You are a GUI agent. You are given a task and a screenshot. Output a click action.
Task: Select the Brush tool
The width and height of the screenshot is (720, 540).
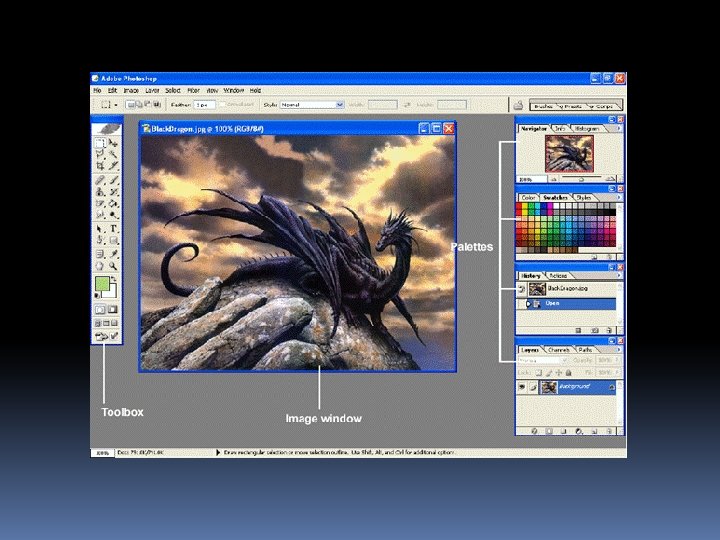(113, 180)
